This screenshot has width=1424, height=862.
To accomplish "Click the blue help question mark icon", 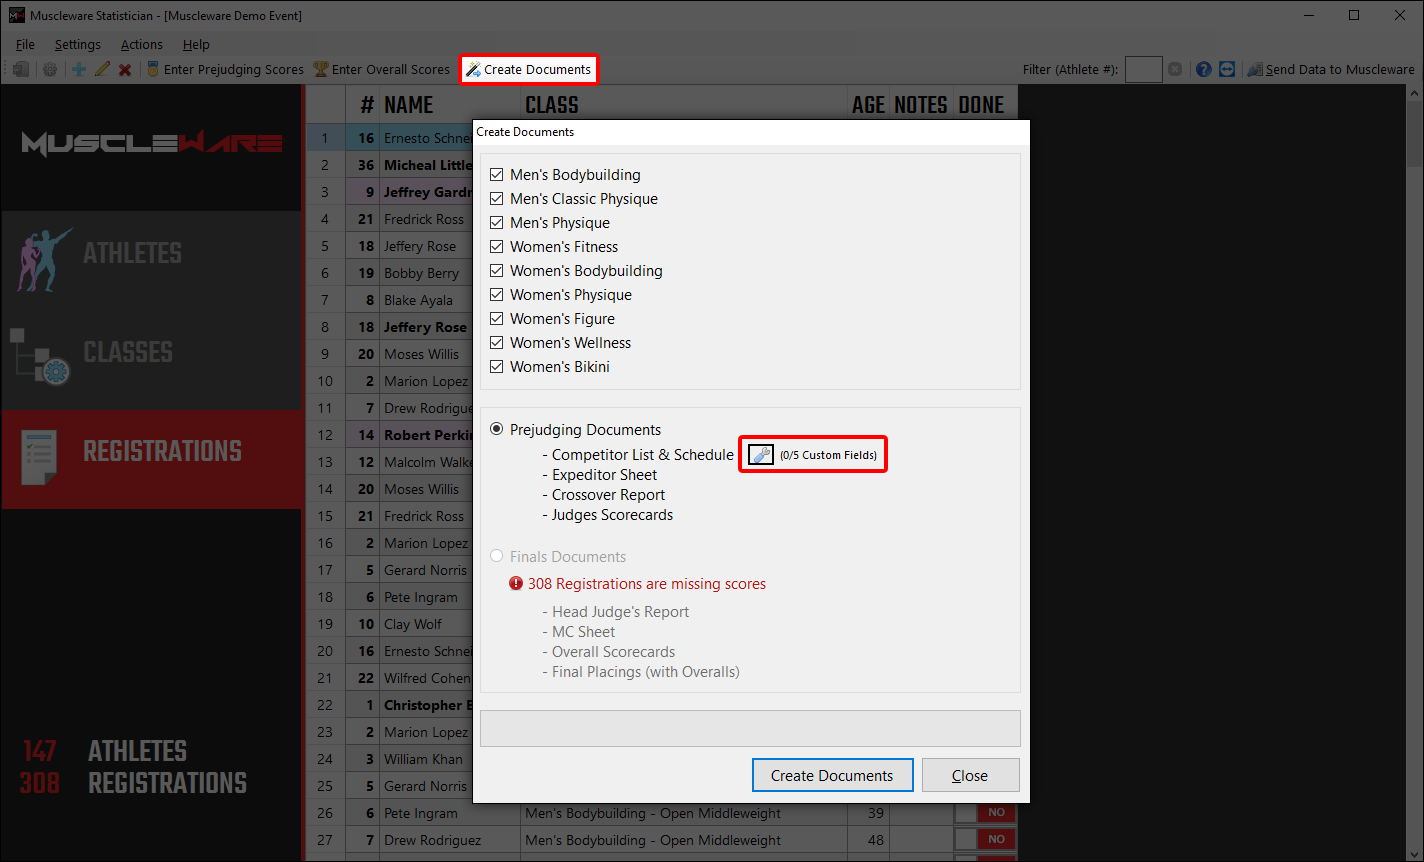I will (x=1204, y=70).
